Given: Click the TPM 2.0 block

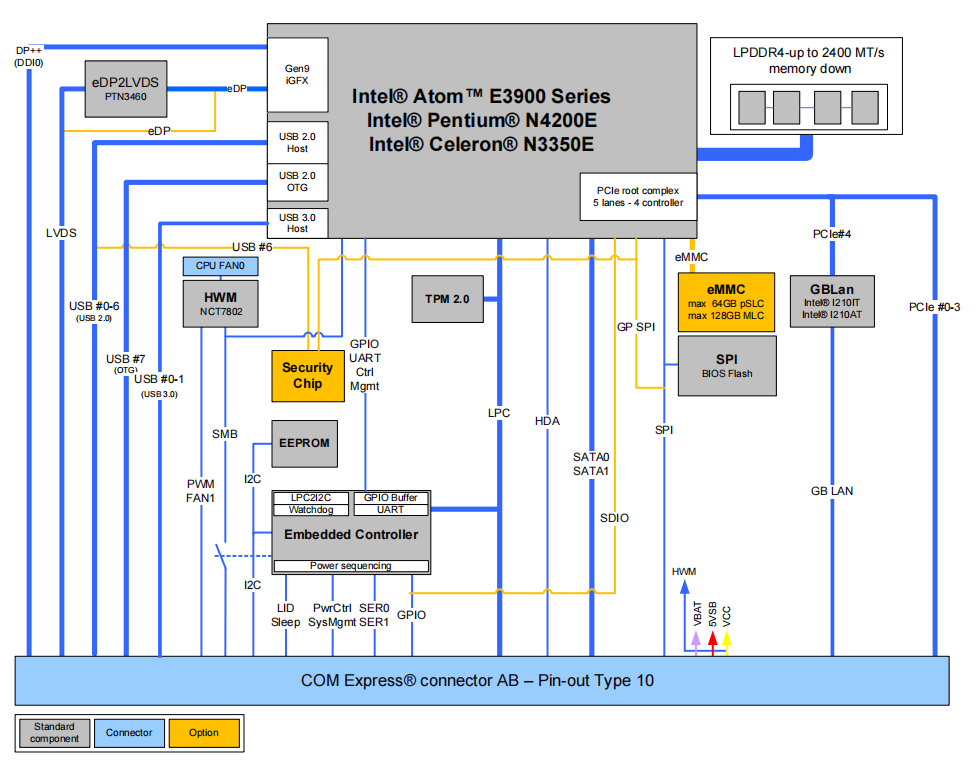Looking at the screenshot, I should [447, 300].
